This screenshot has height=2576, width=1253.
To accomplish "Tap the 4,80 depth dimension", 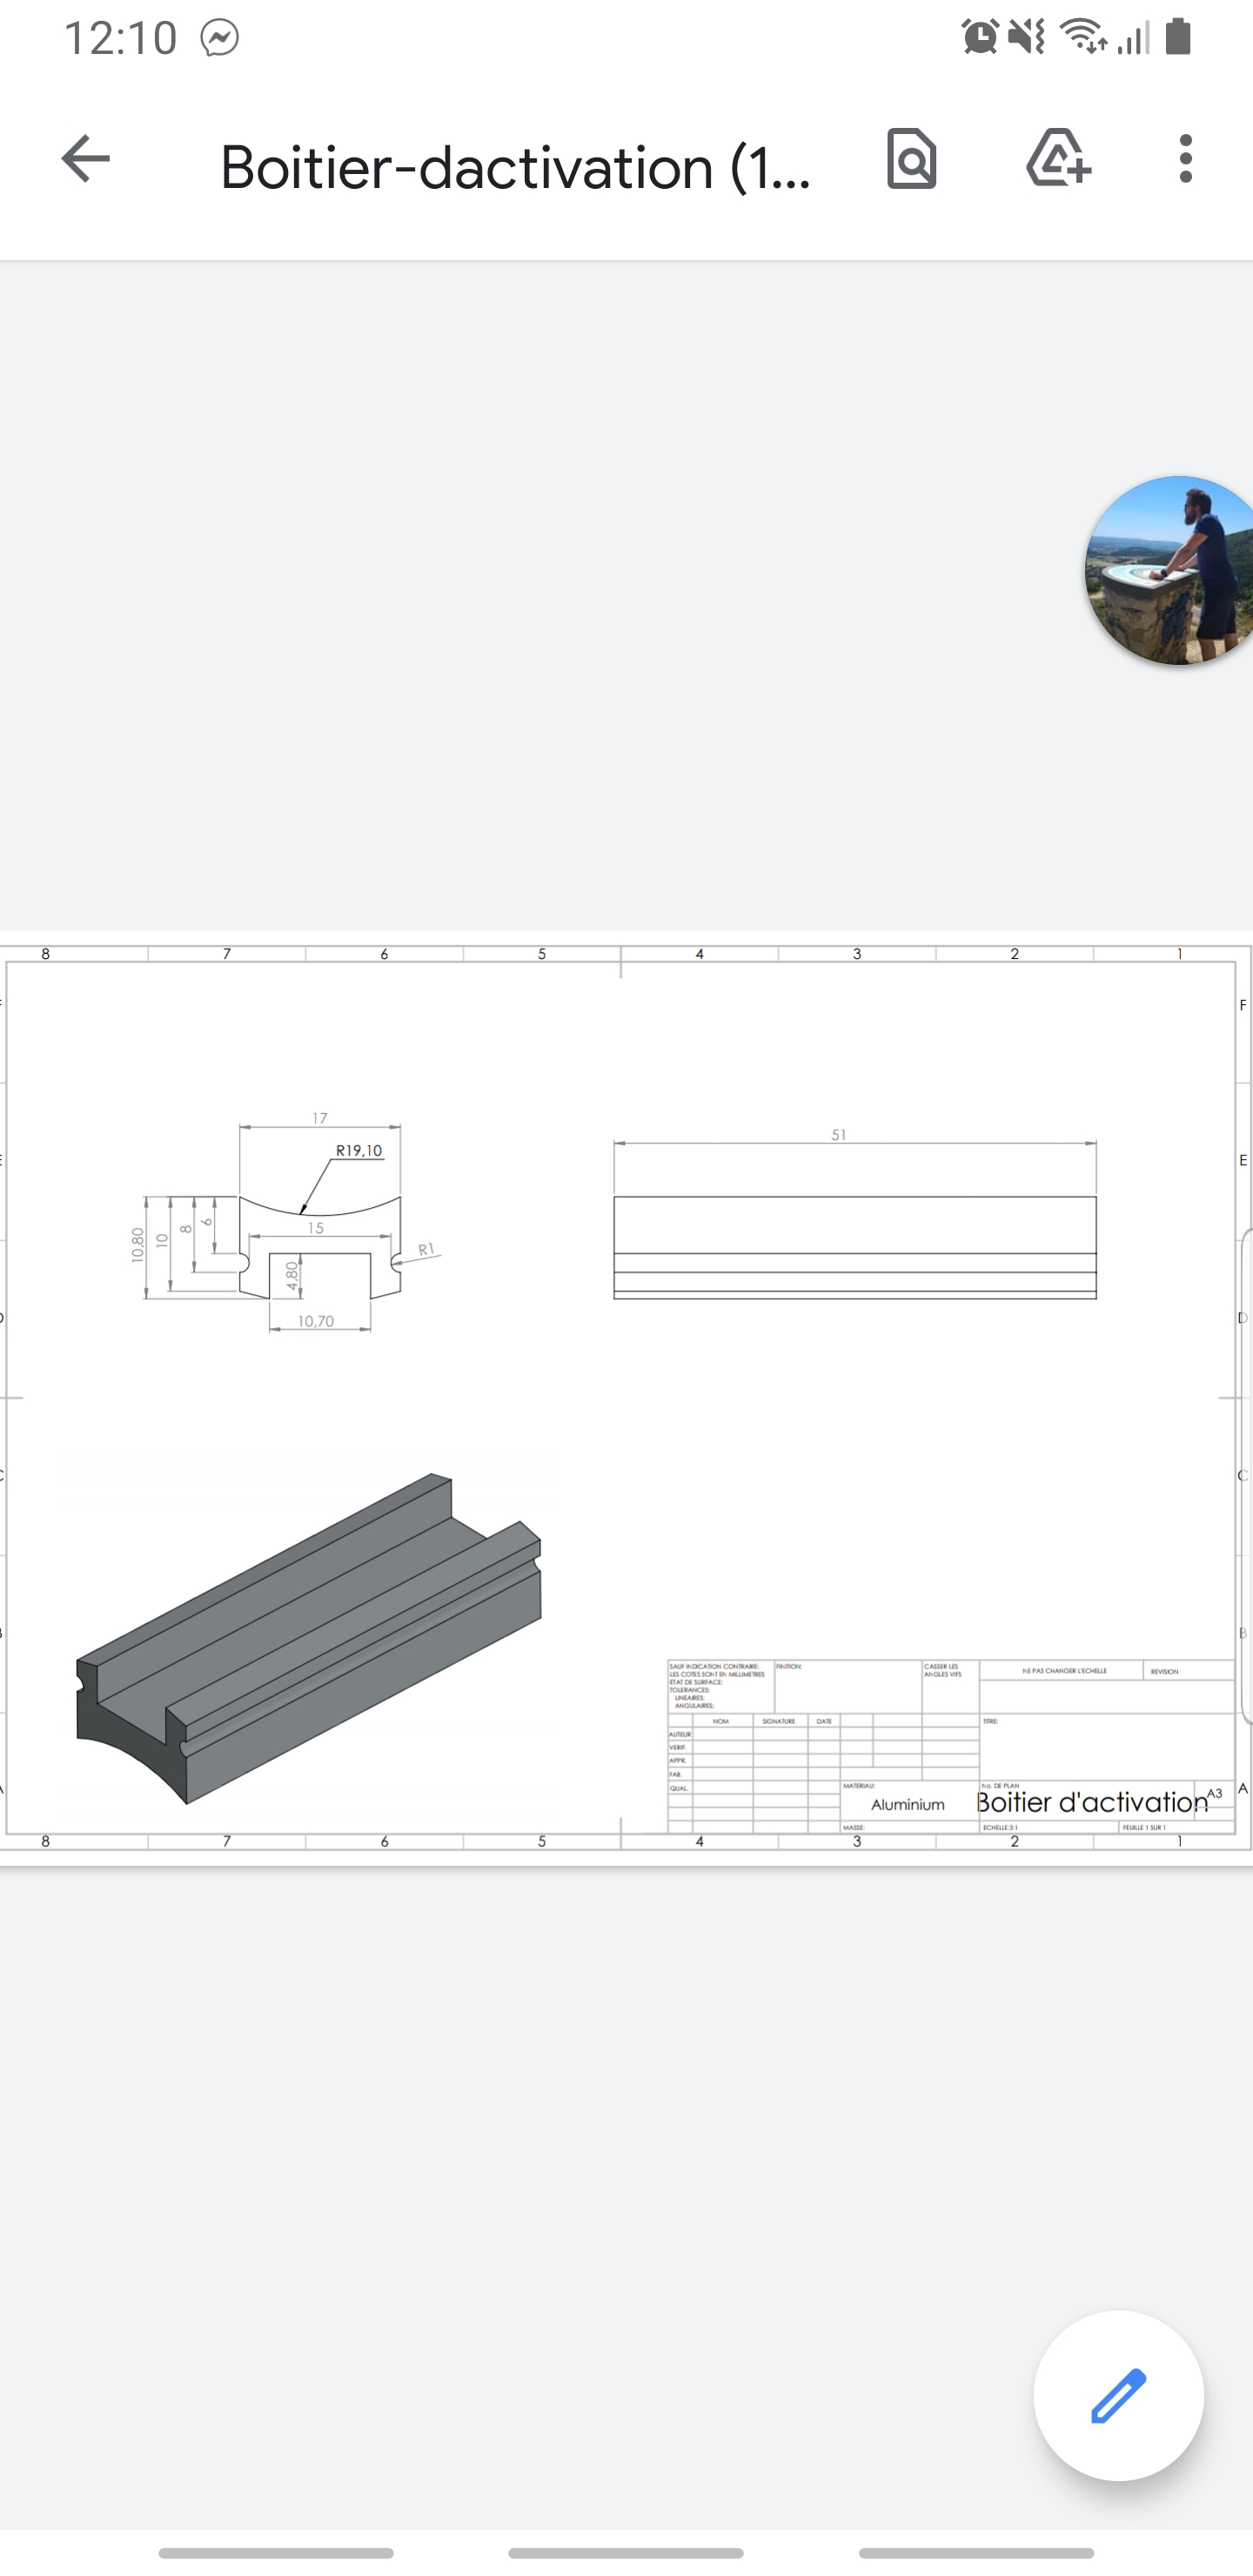I will coord(291,1275).
